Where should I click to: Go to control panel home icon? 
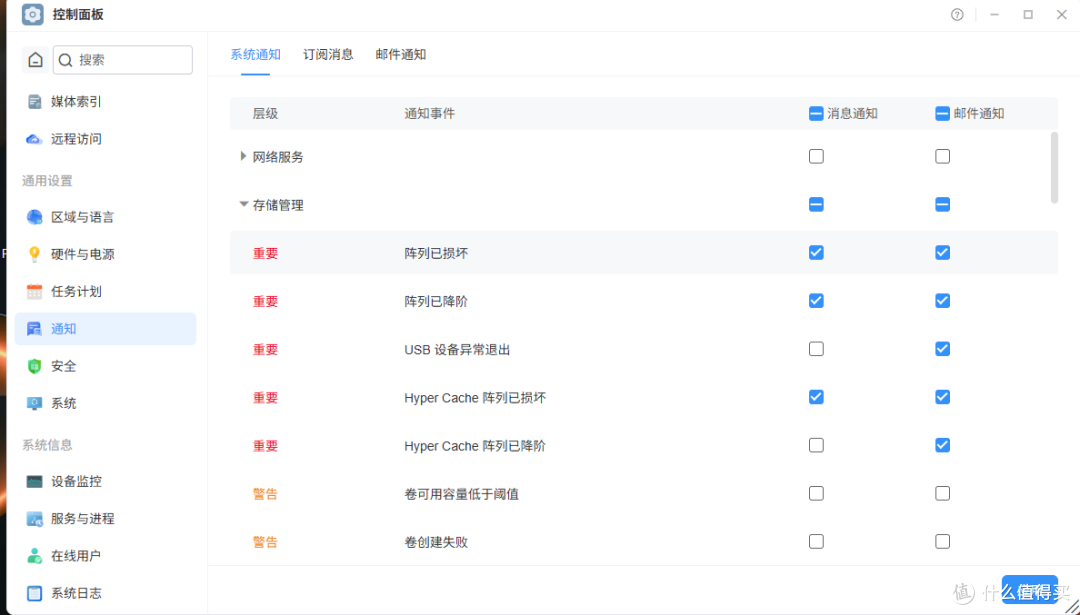(x=35, y=60)
